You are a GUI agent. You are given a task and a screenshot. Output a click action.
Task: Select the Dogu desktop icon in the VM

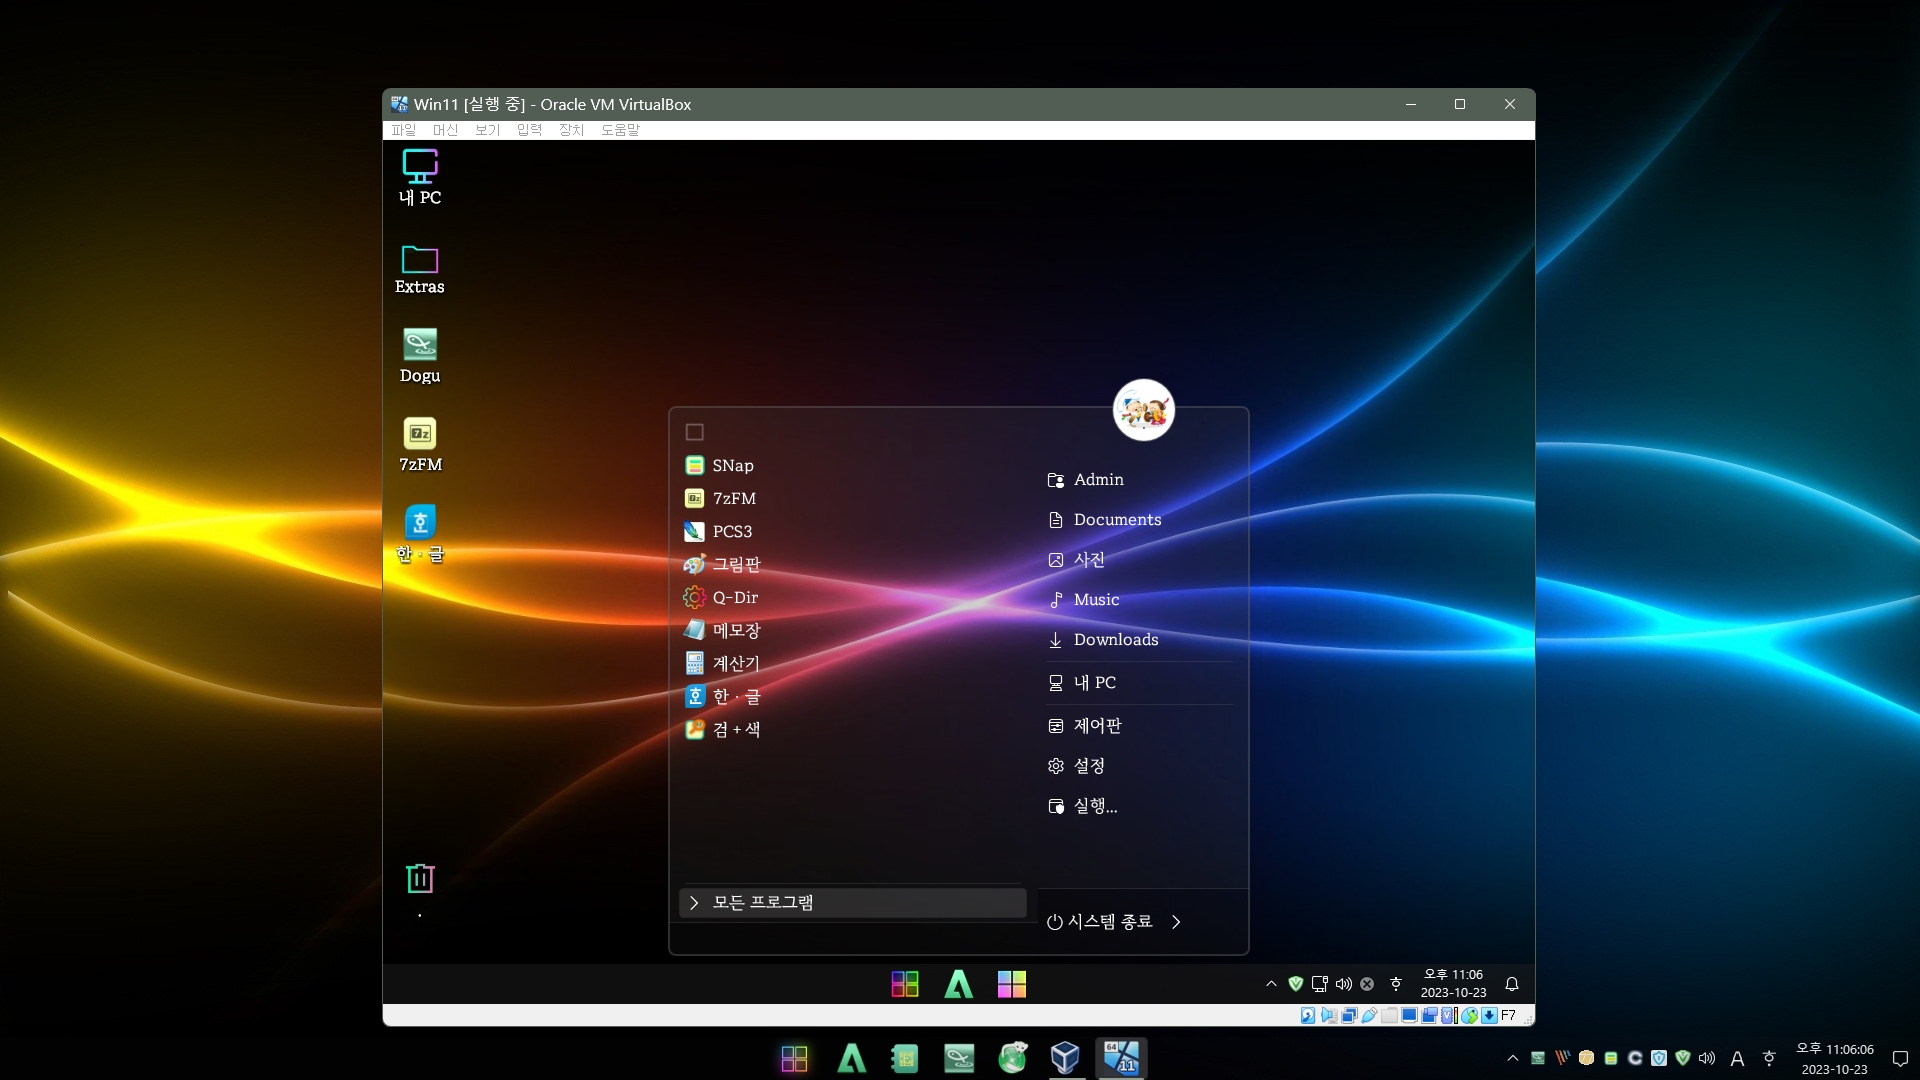tap(420, 356)
